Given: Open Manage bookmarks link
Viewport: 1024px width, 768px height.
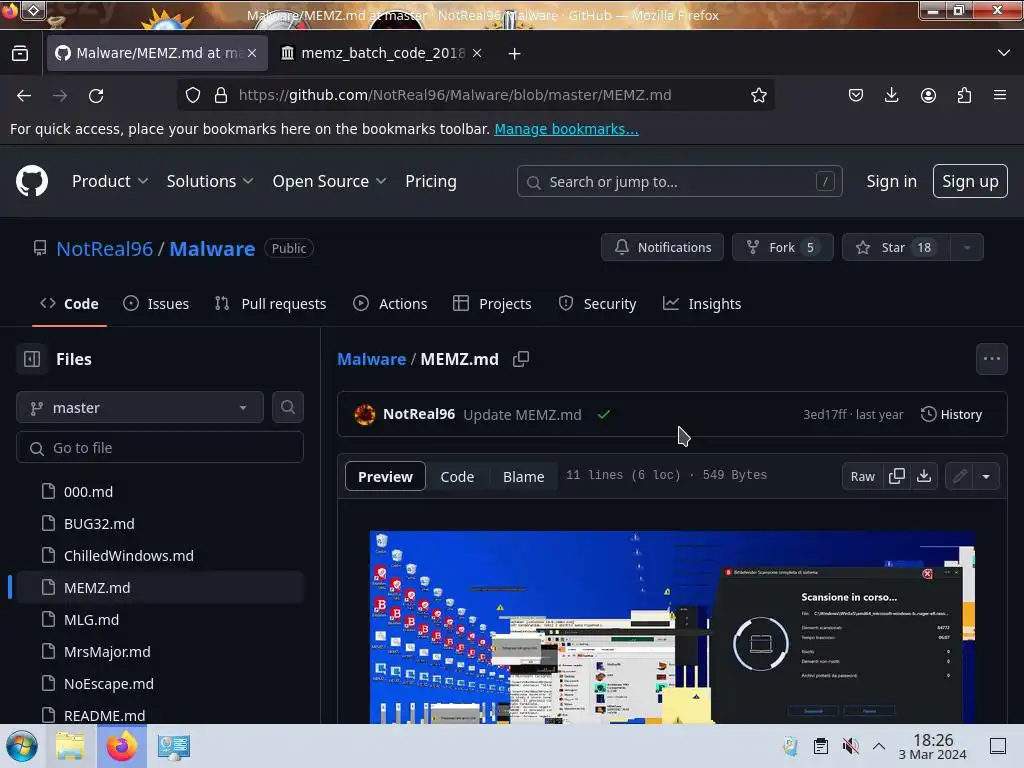Looking at the screenshot, I should [566, 129].
